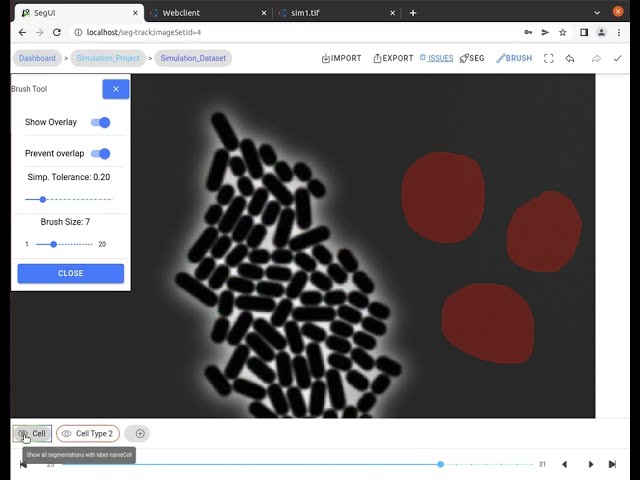
Task: Click the Cell Type 2 label chip
Action: tap(88, 433)
